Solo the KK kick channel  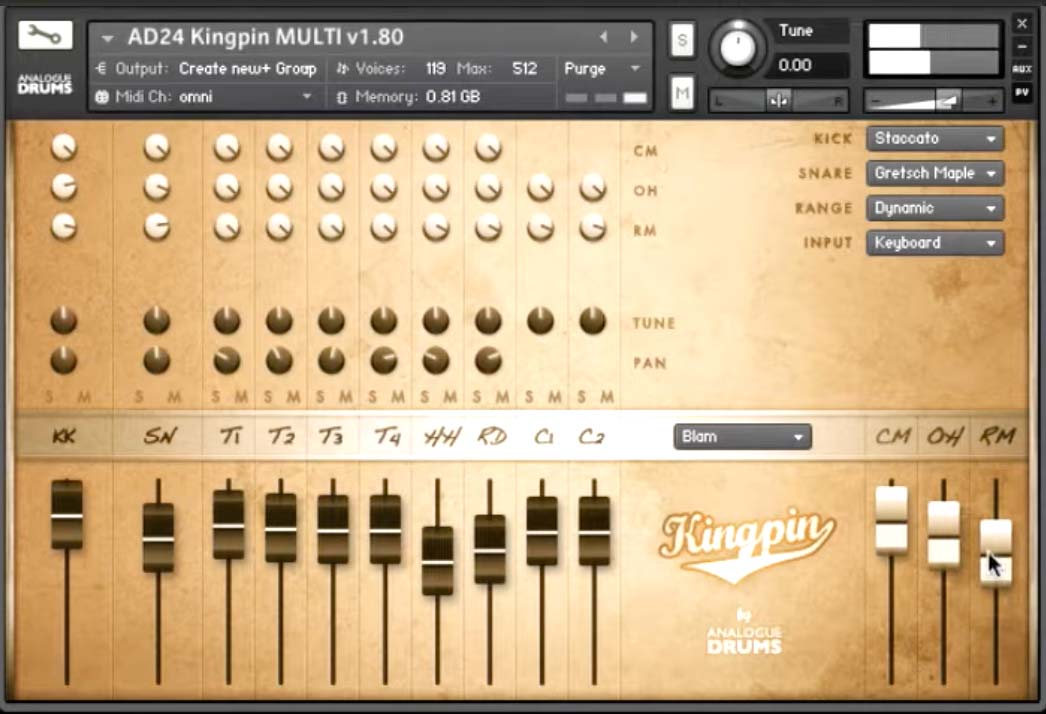49,397
